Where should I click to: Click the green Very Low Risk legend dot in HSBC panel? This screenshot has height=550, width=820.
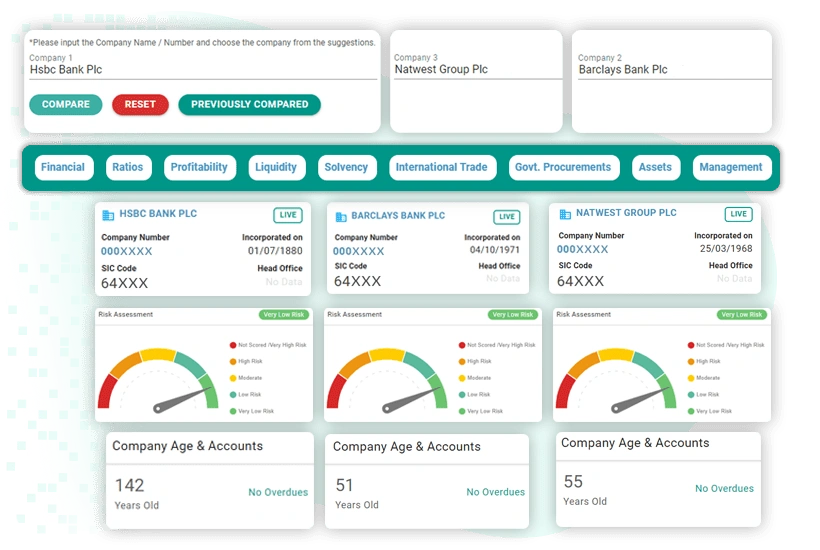(x=233, y=411)
